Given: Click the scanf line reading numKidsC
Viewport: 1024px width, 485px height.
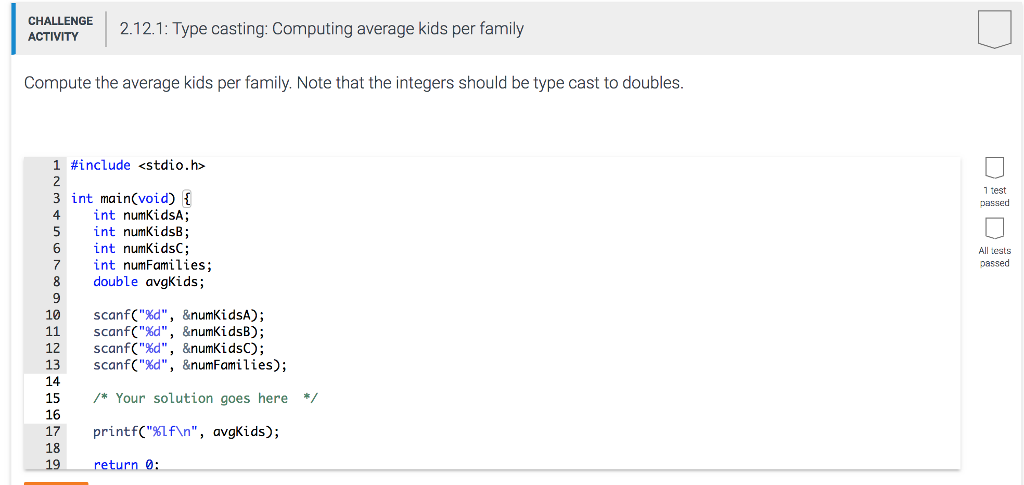Looking at the screenshot, I should (178, 348).
